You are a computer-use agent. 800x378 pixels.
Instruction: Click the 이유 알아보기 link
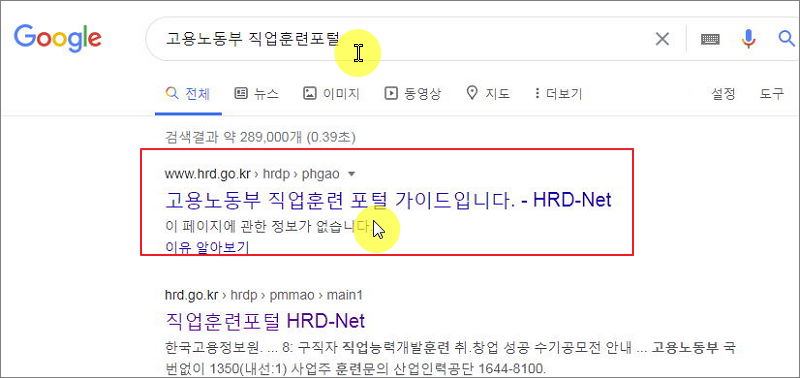[207, 248]
